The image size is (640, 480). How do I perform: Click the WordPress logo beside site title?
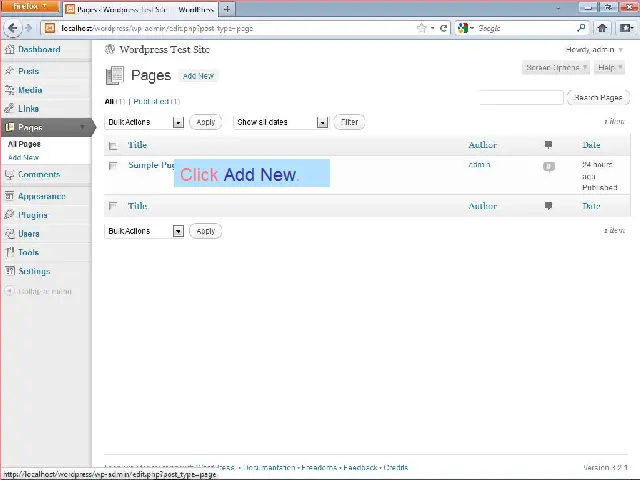[110, 49]
